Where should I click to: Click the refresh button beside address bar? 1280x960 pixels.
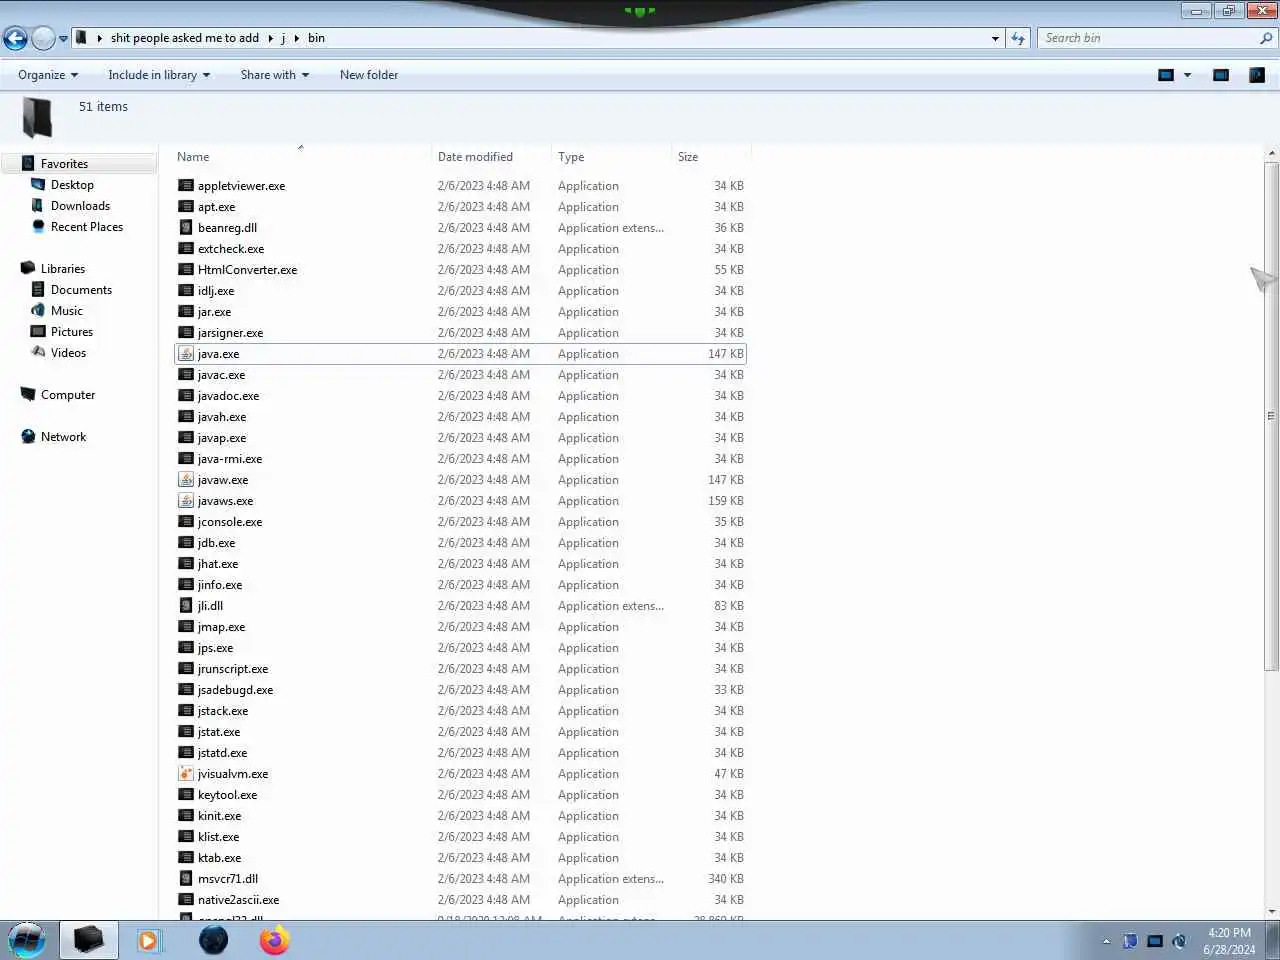pyautogui.click(x=1018, y=38)
